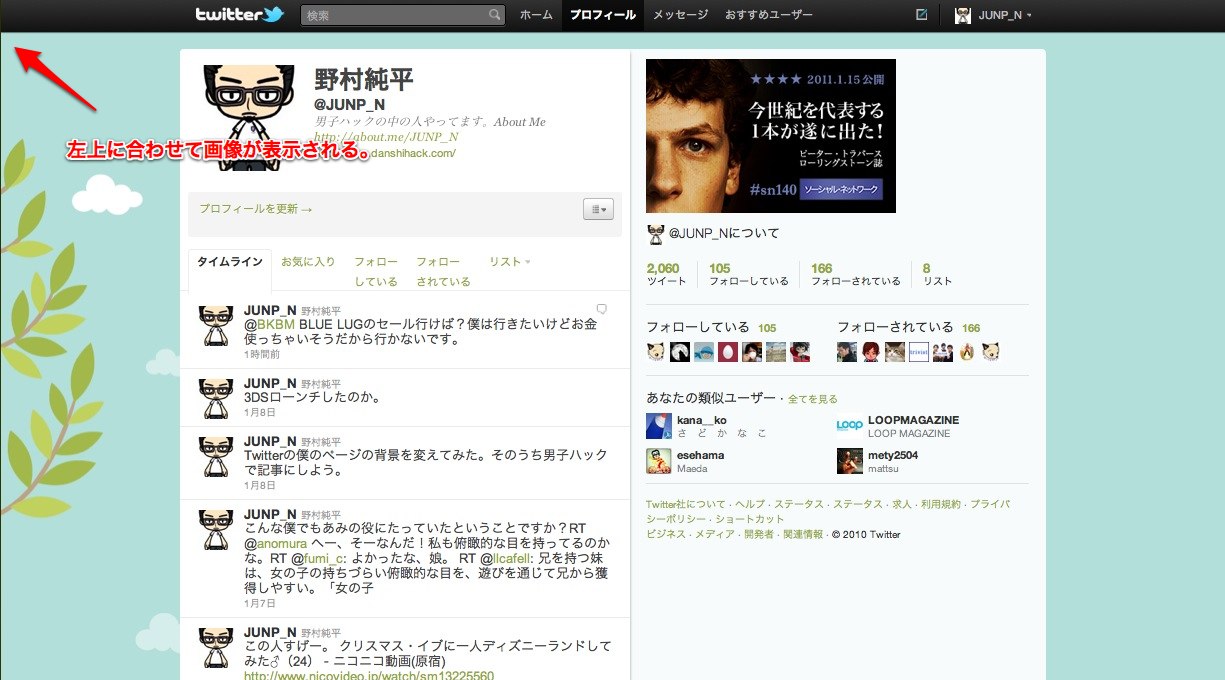
Task: Click the large 野村純平 profile picture
Action: (249, 120)
